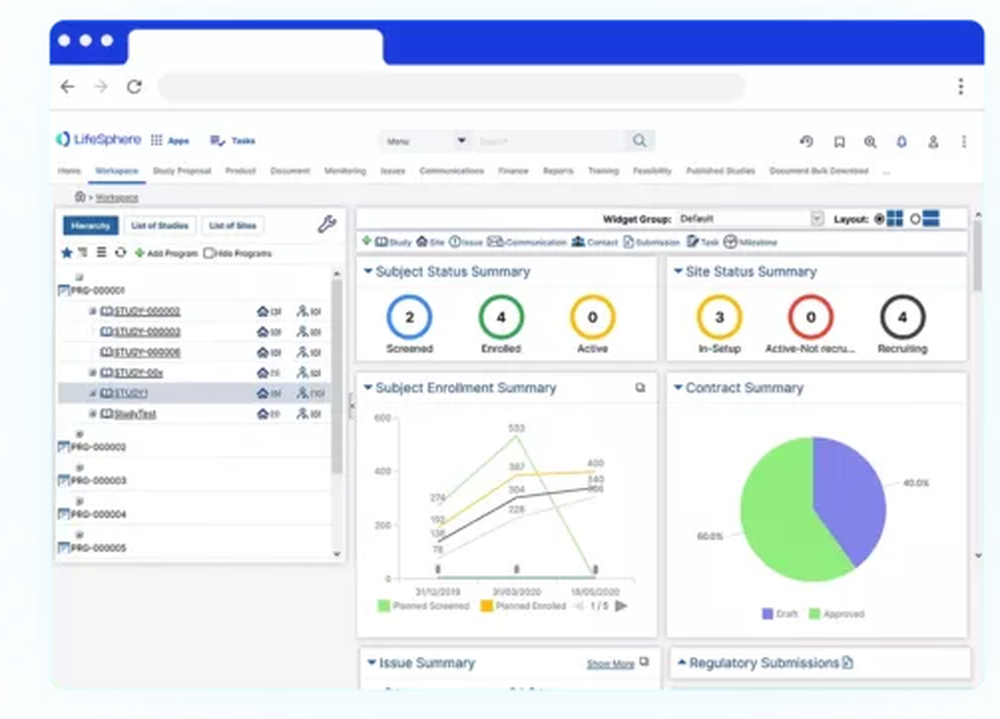This screenshot has width=1000, height=719.
Task: Click the list view lines icon
Action: click(101, 253)
